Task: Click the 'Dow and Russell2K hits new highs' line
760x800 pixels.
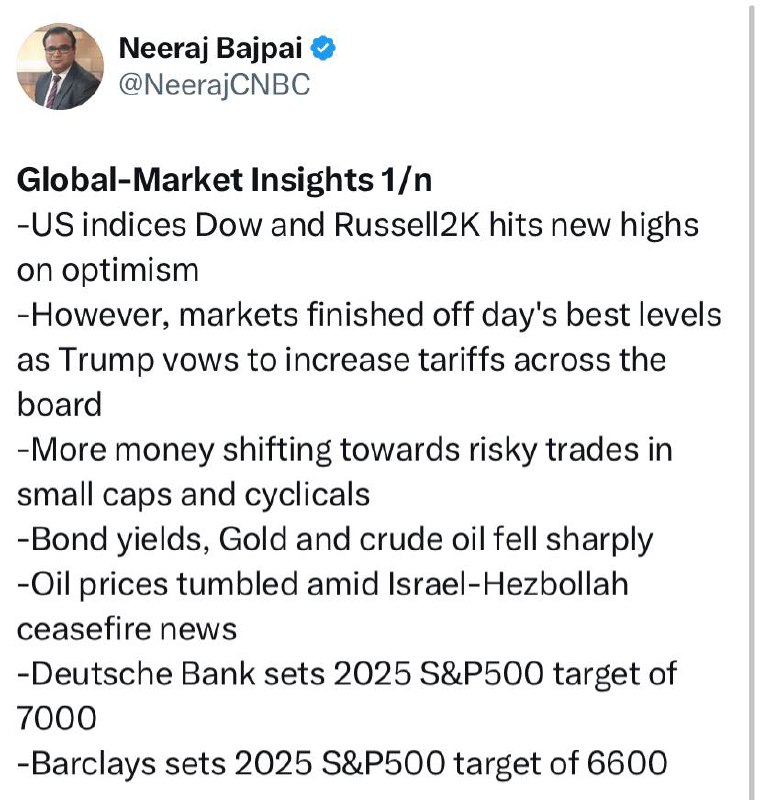Action: 446,225
